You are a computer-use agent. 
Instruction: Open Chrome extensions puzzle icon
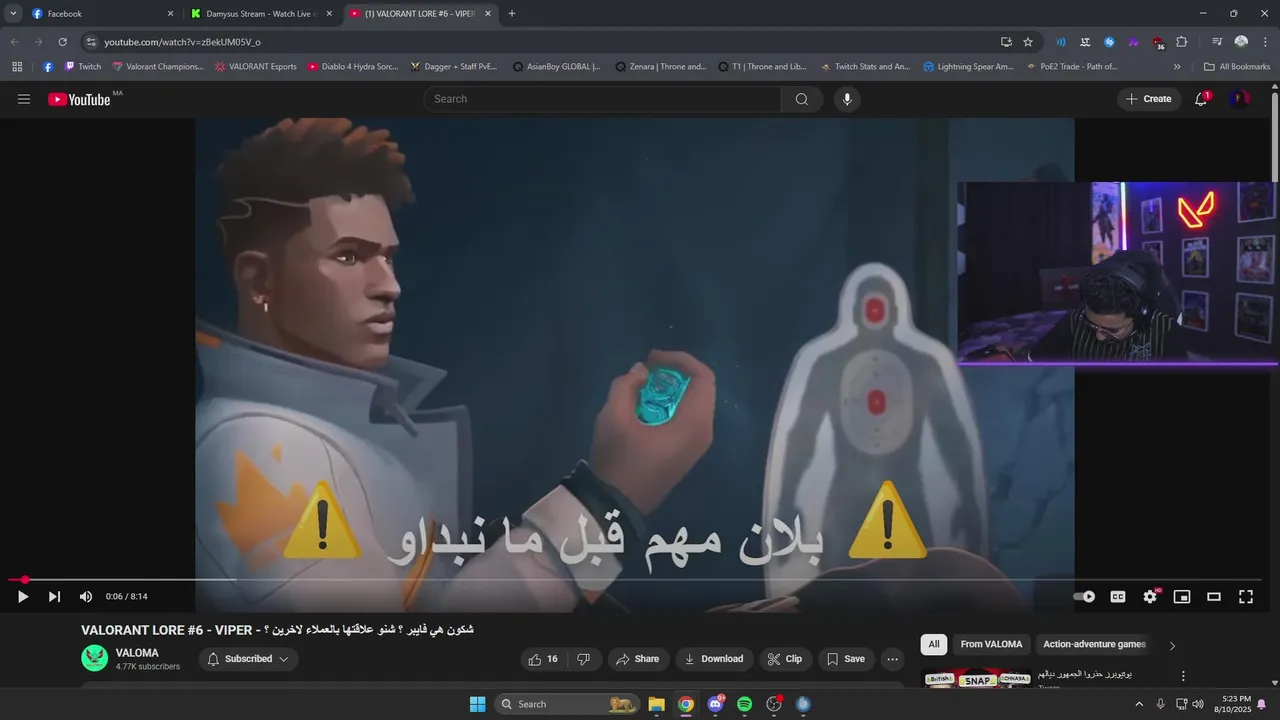click(1182, 42)
